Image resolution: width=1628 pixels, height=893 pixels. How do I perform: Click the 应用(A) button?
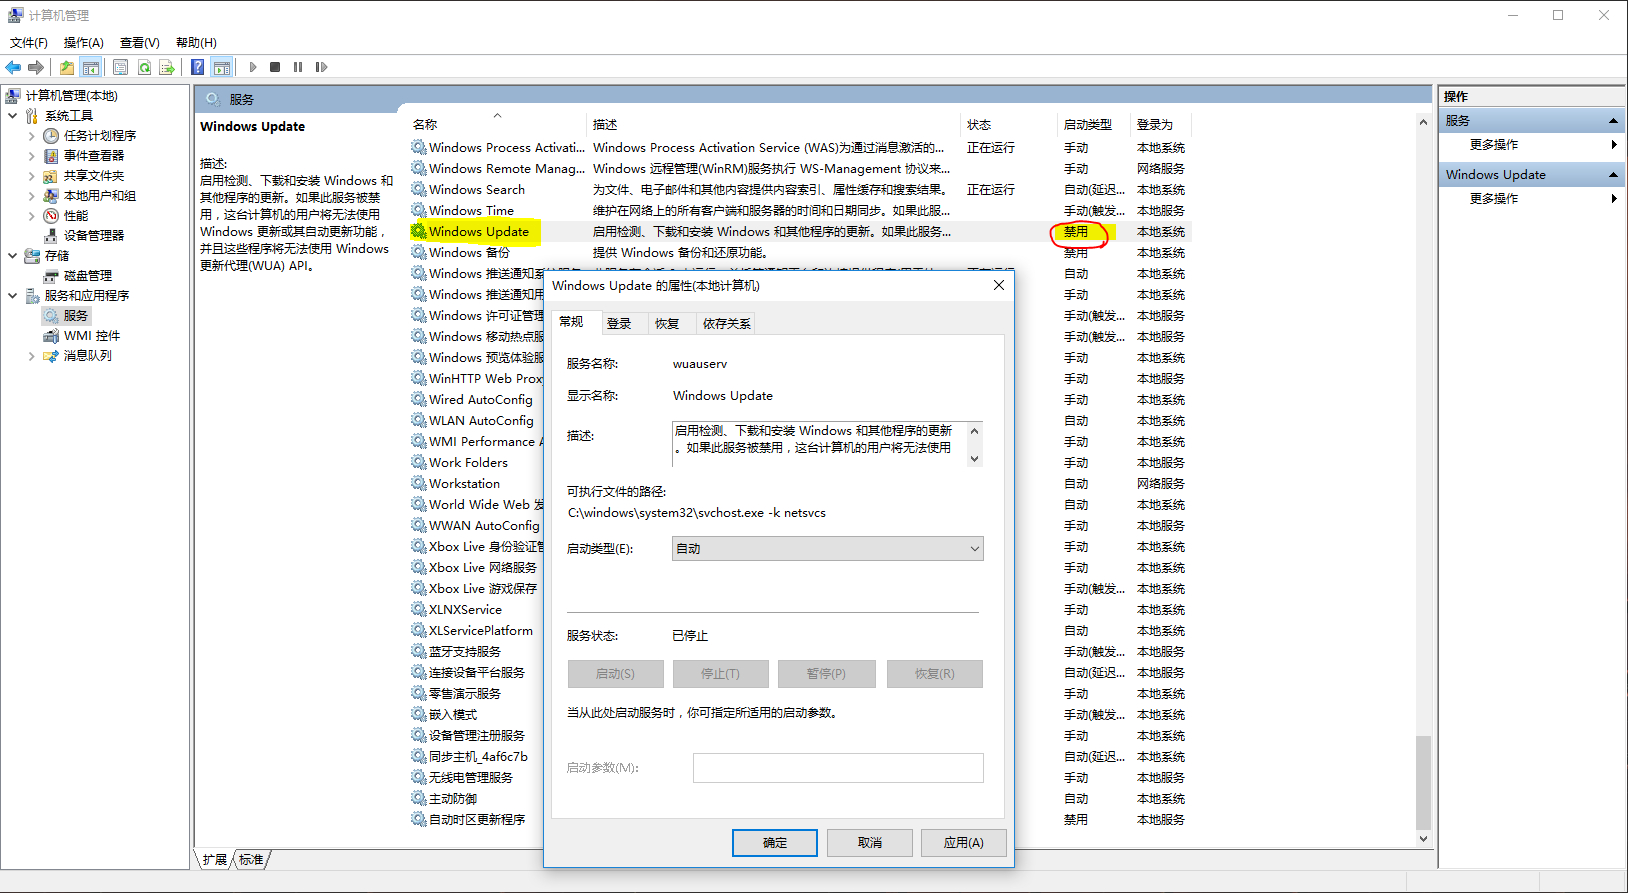964,843
